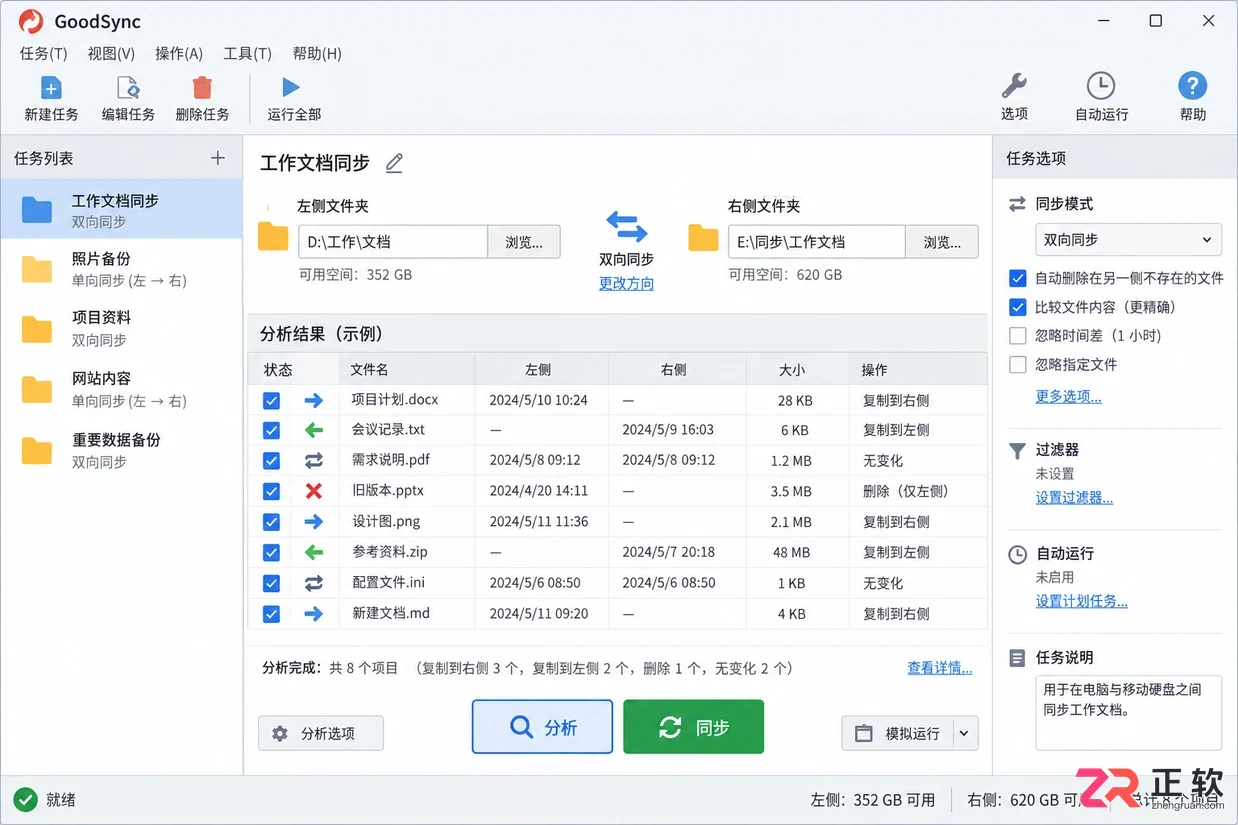
Task: Open 自动运行 clock toolbar icon
Action: click(1101, 86)
